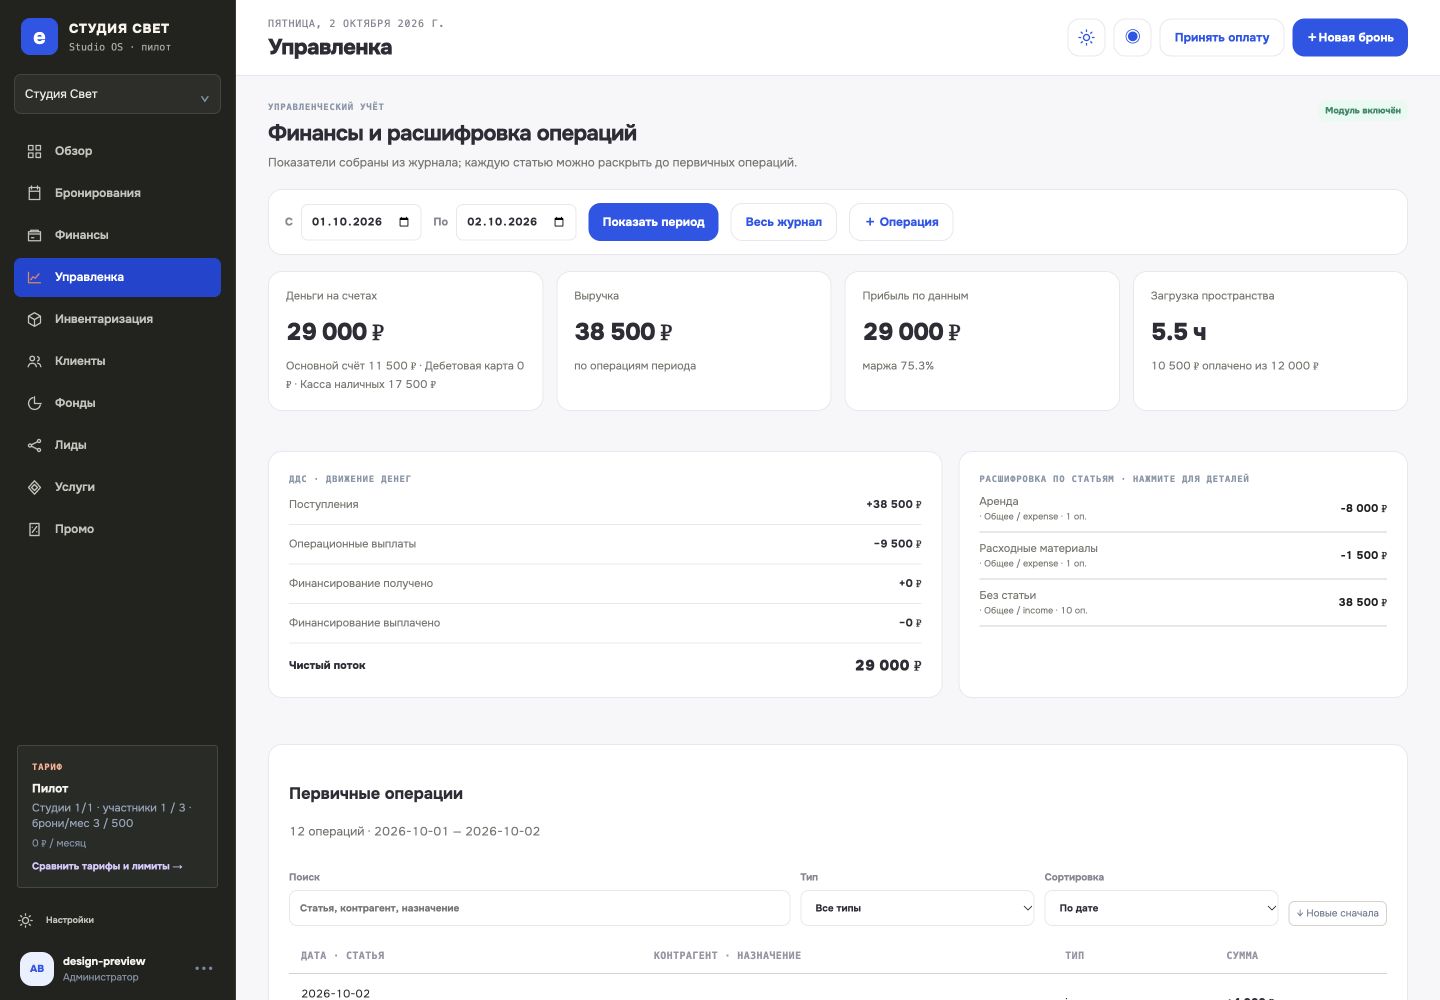The image size is (1440, 1000).
Task: Click the Инвентаризация box icon
Action: [34, 319]
